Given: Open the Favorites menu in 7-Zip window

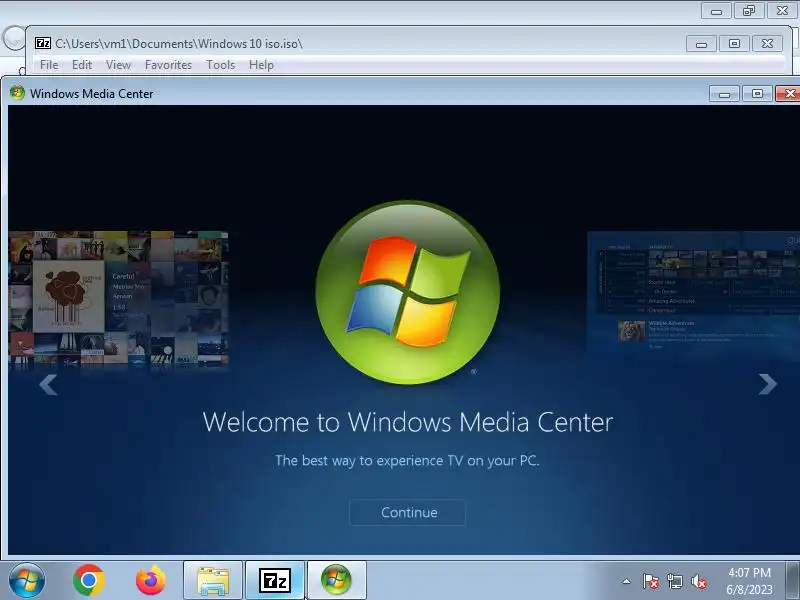Looking at the screenshot, I should click(x=168, y=65).
